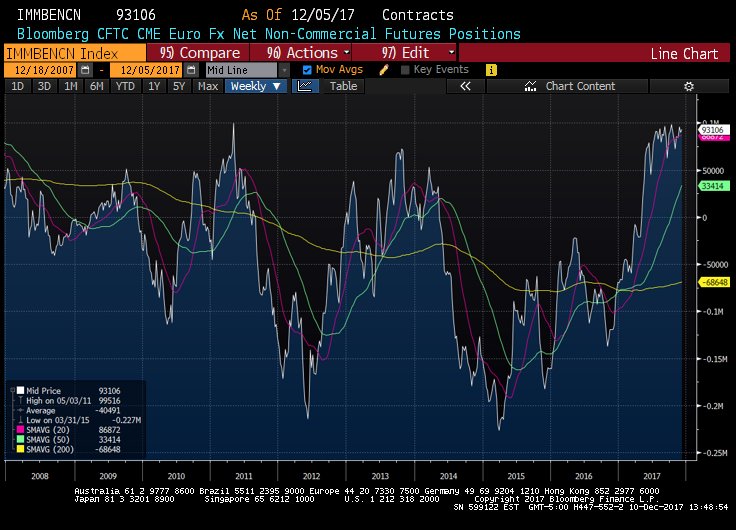Open the end date calendar picker icon
This screenshot has width=736, height=530.
191,70
